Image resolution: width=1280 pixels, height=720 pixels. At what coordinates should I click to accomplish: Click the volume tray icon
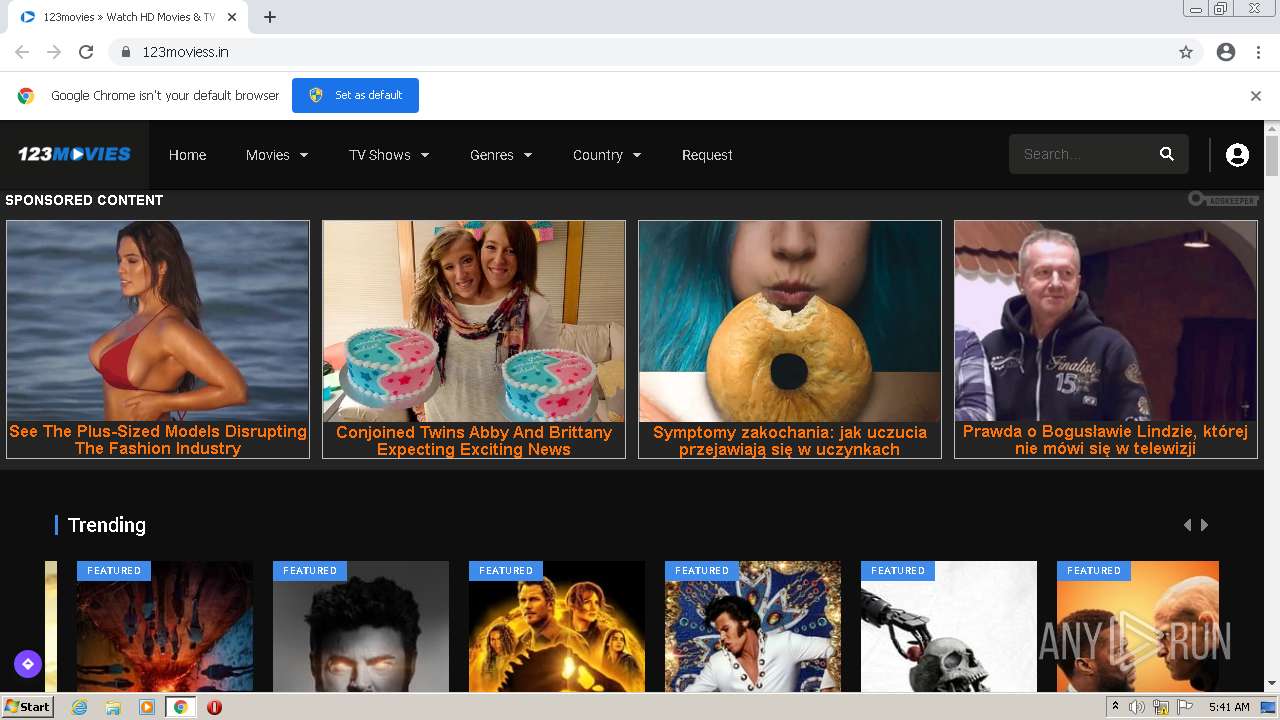point(1137,707)
